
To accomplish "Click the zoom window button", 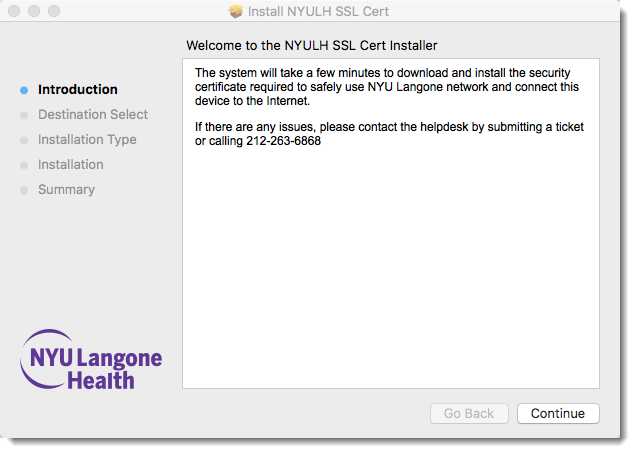I will [x=54, y=11].
